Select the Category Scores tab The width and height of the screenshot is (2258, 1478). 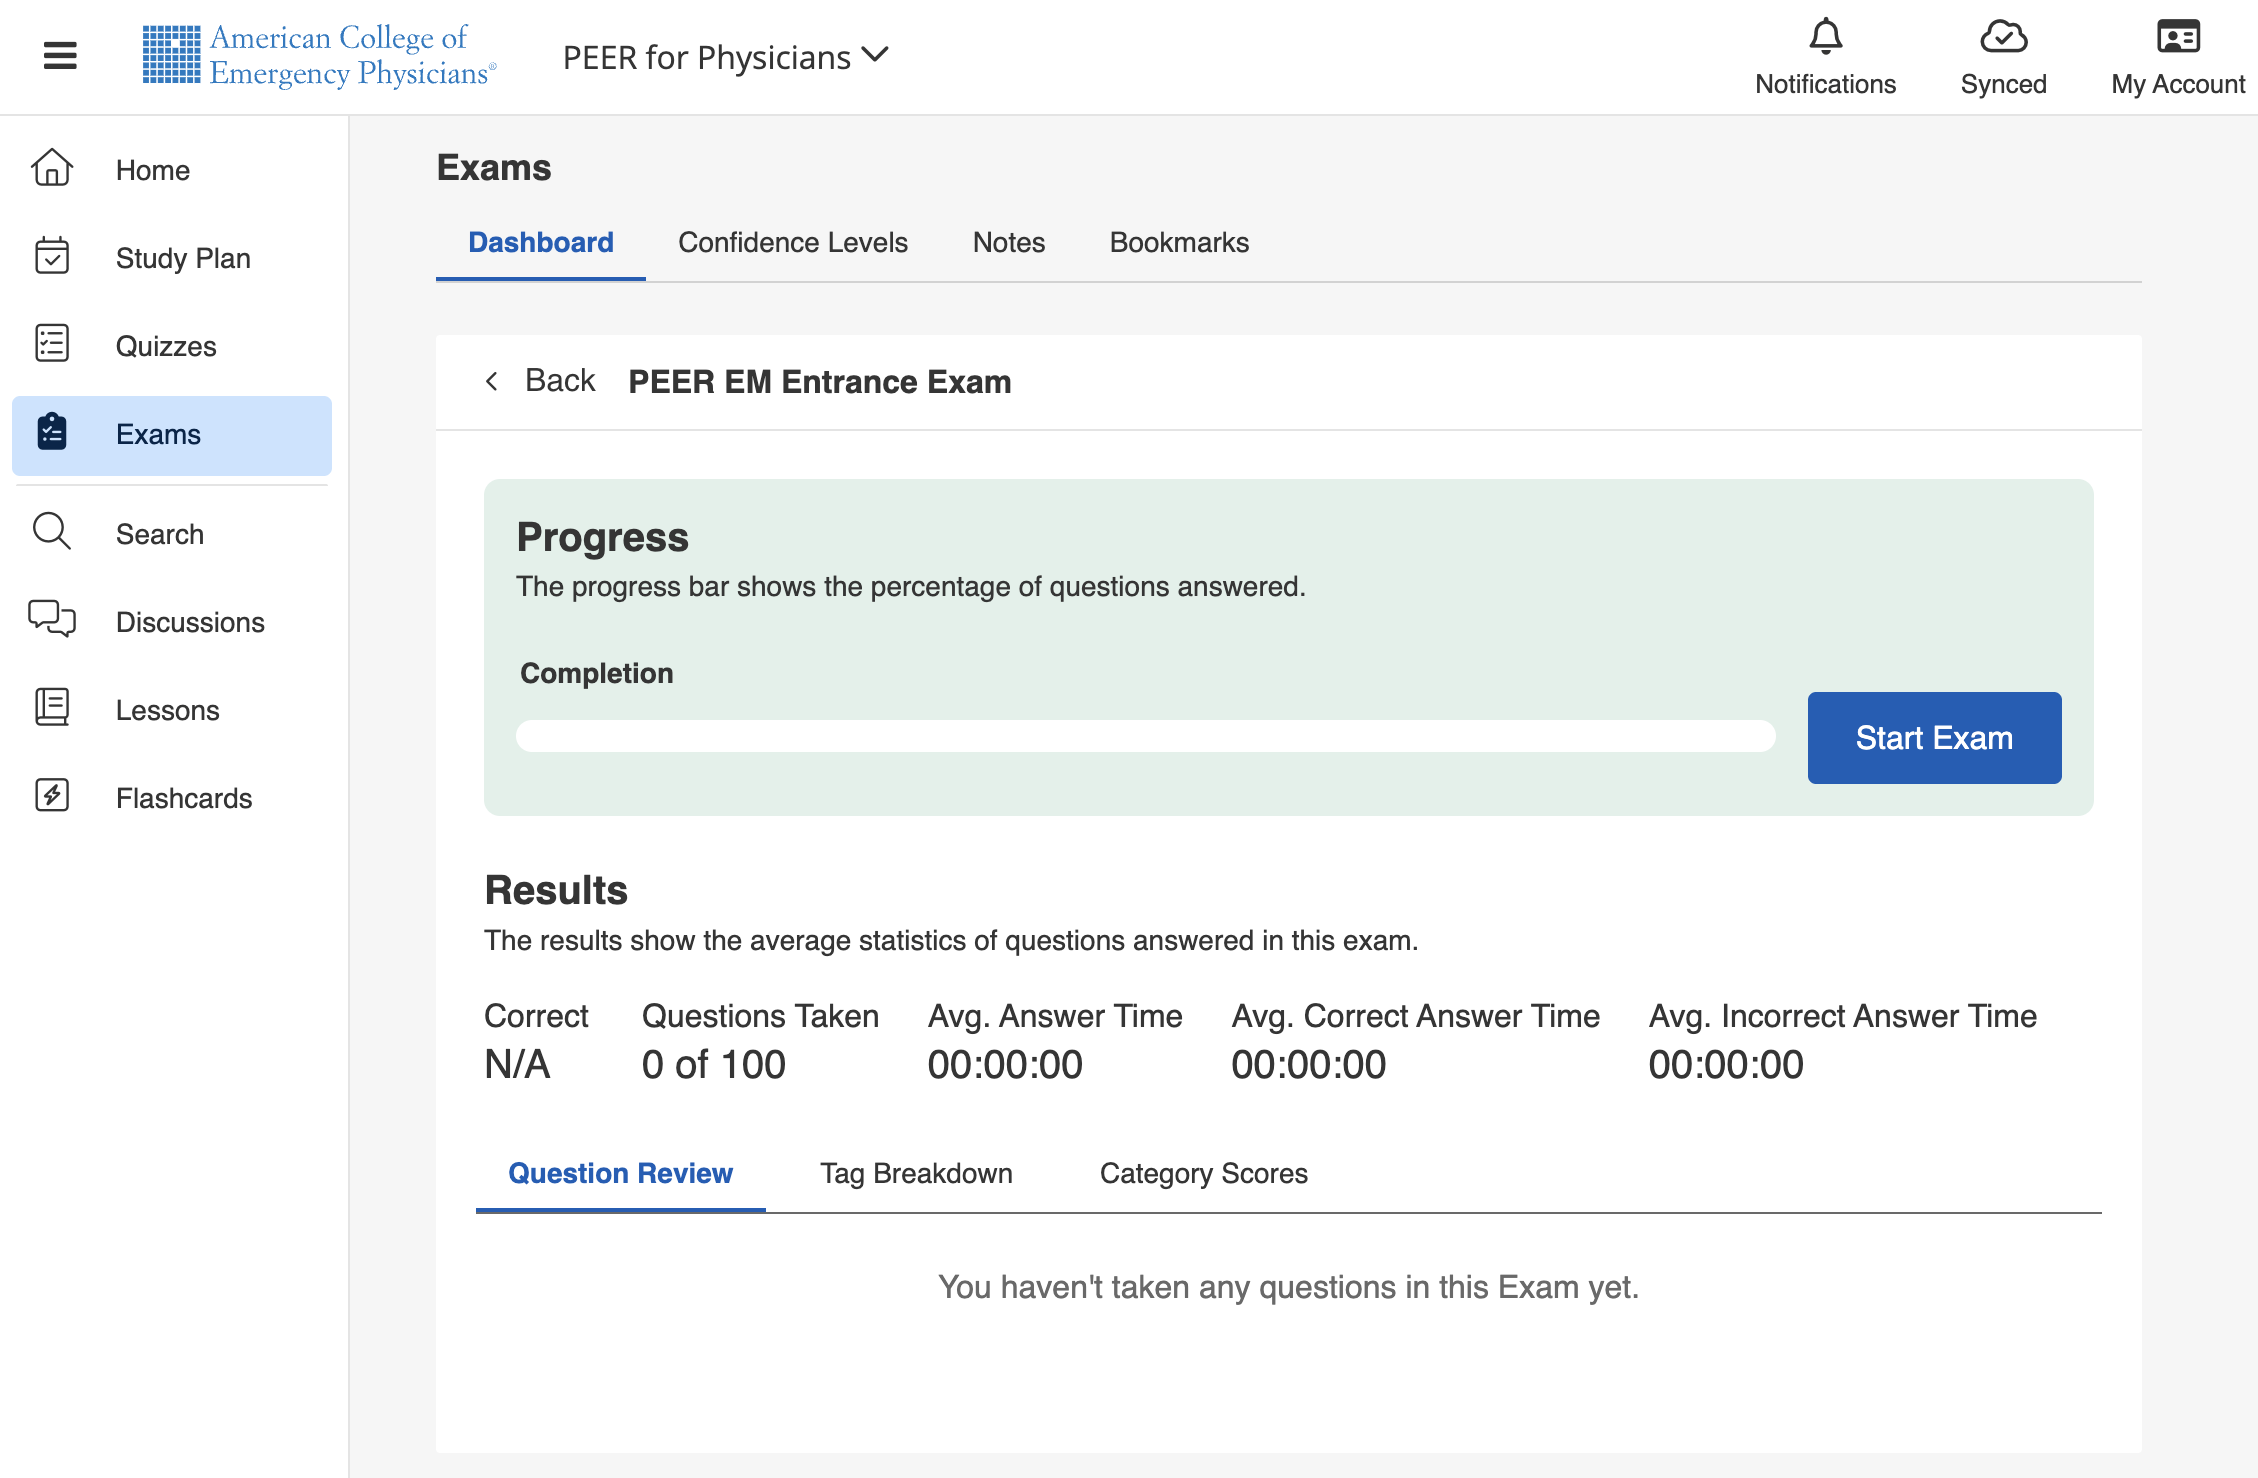[x=1204, y=1174]
